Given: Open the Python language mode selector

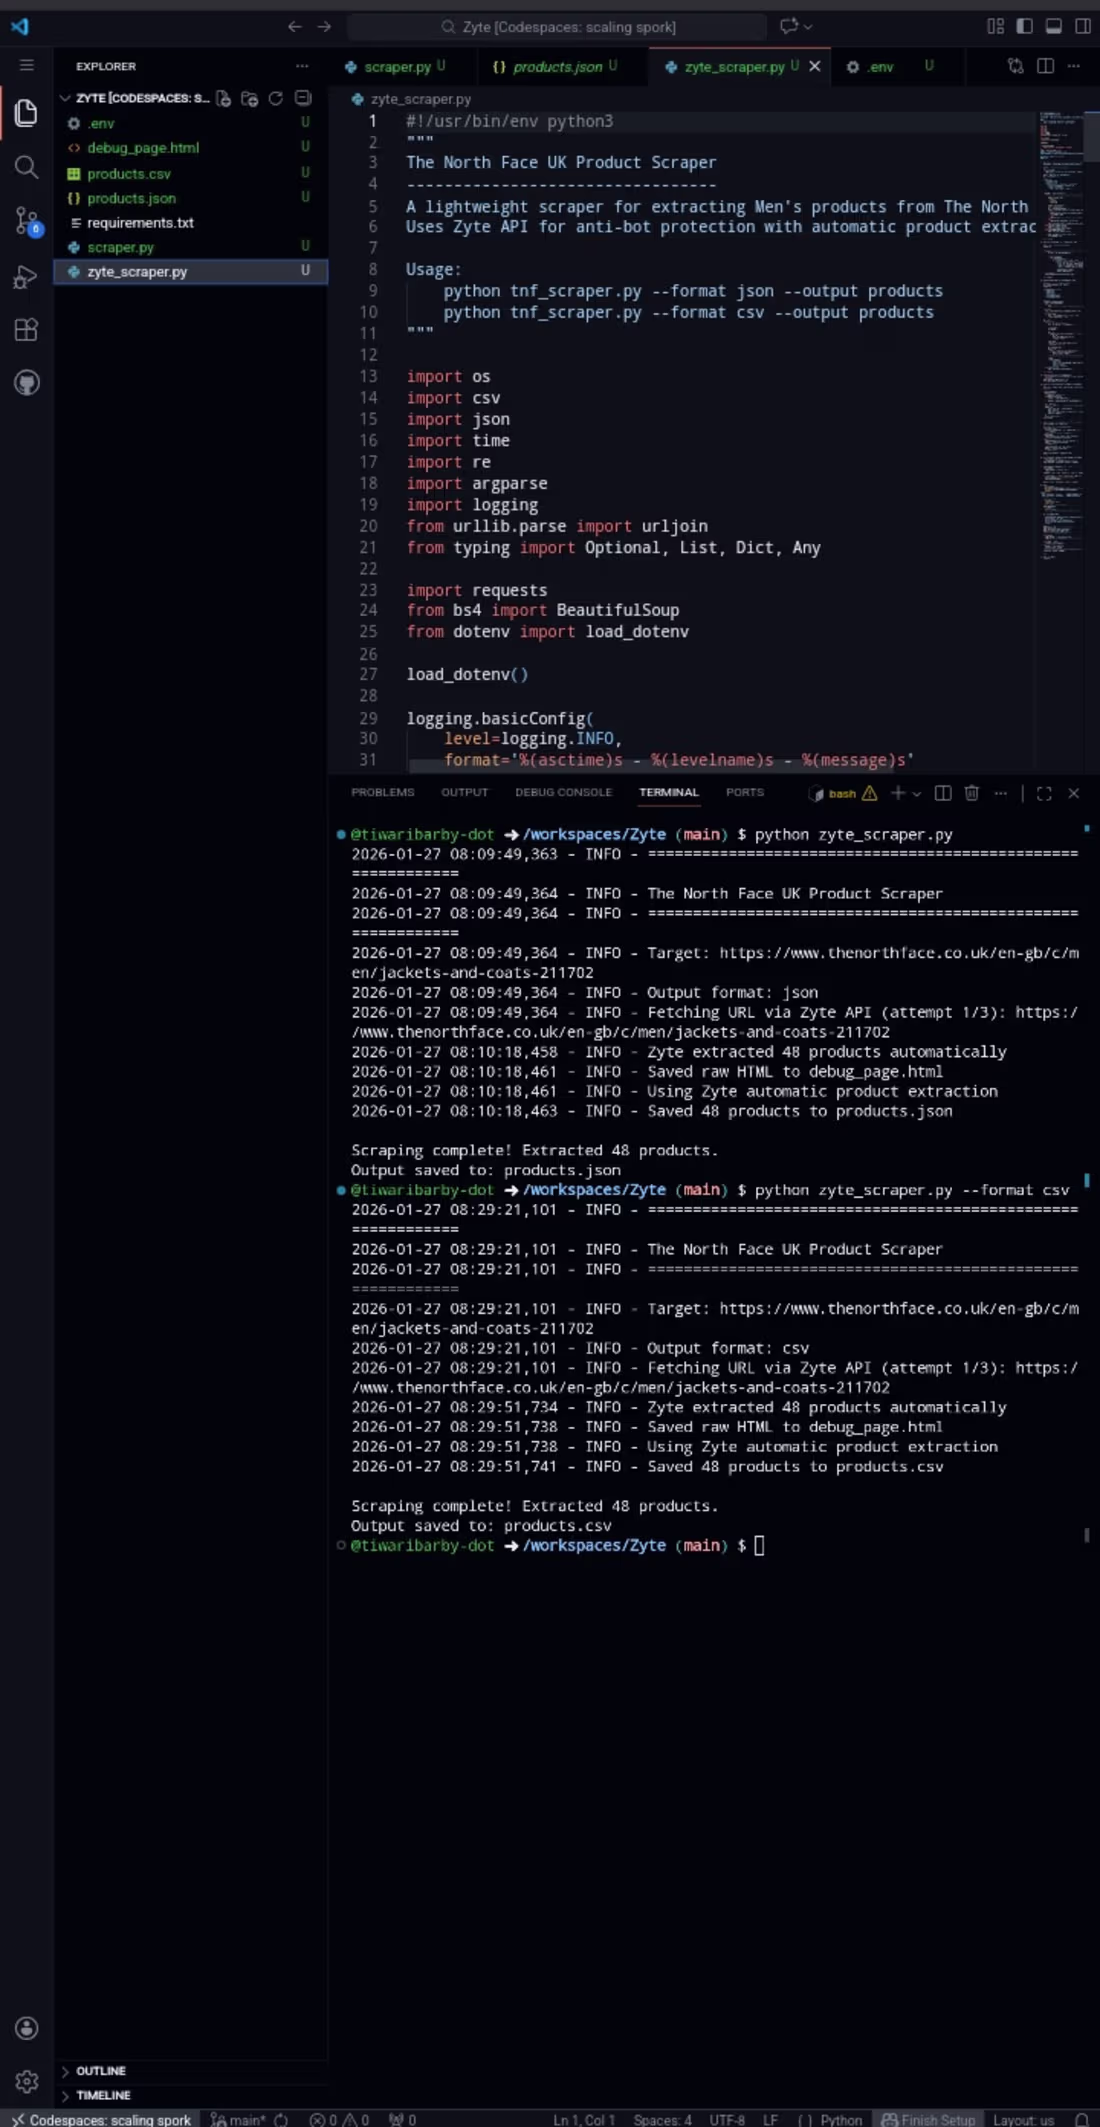Looking at the screenshot, I should [x=841, y=2119].
